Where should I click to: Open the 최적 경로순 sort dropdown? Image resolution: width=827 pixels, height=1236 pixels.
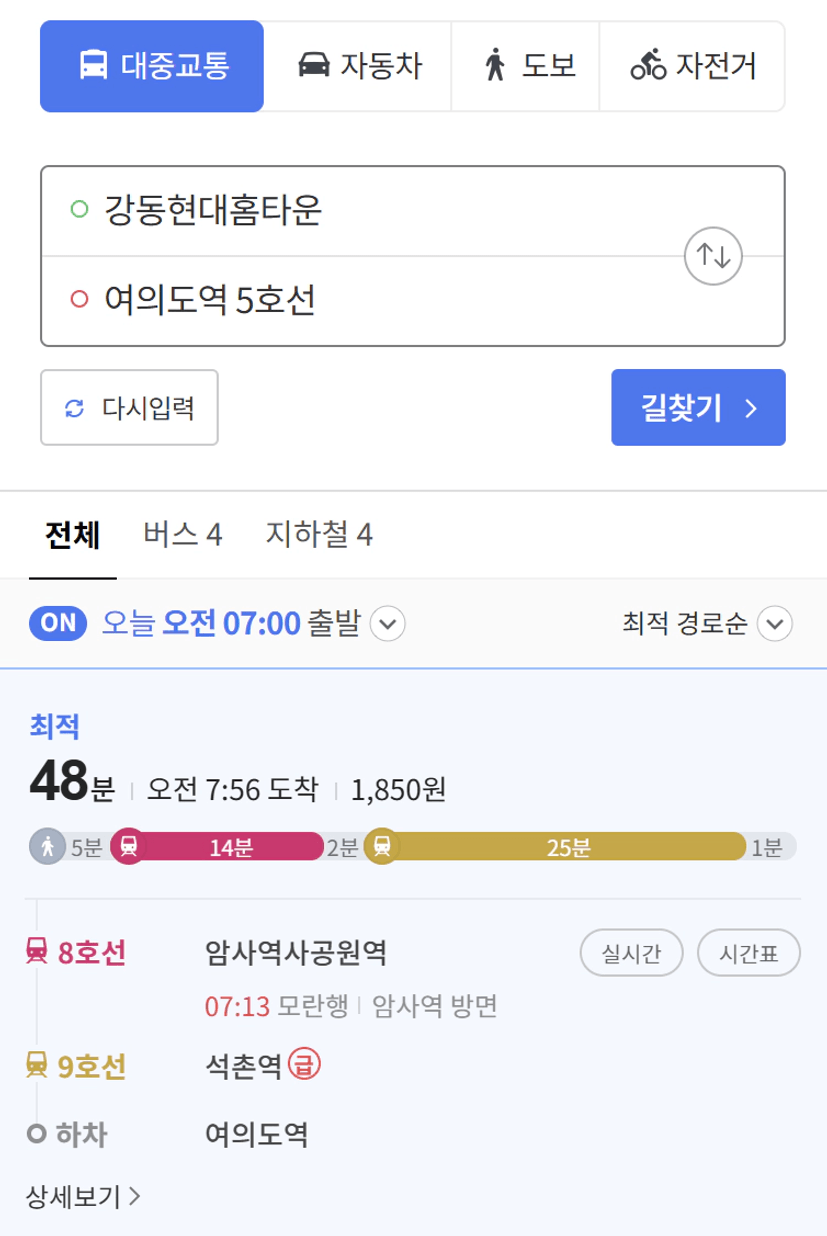[707, 624]
